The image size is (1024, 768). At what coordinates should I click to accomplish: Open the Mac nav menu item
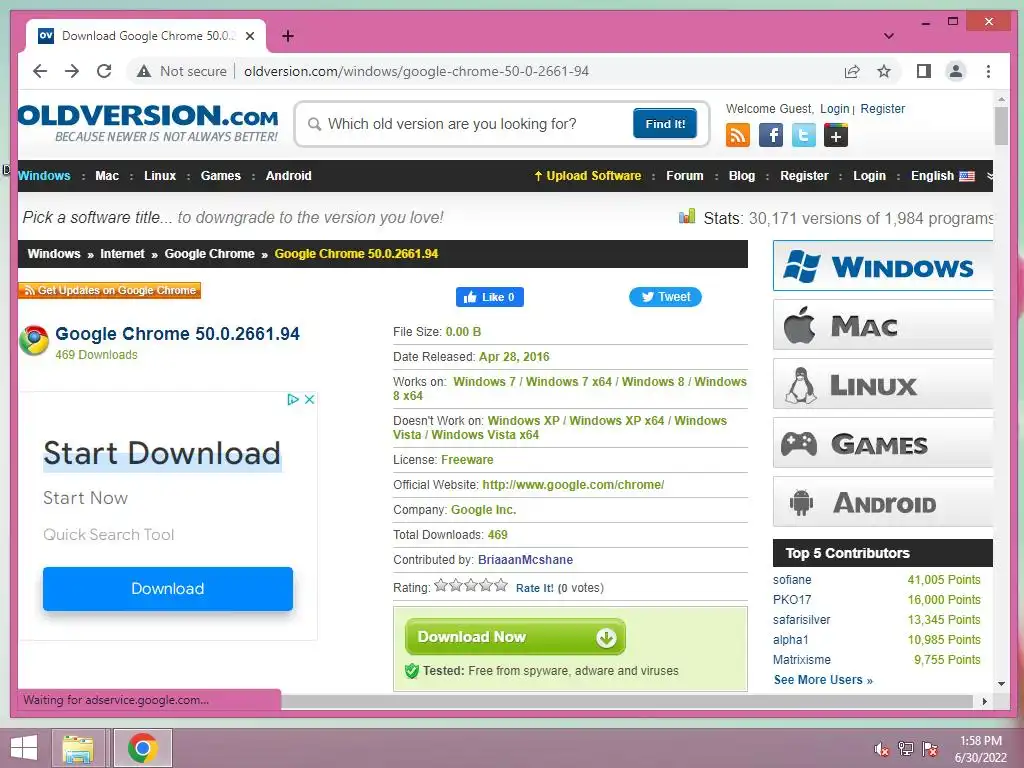pyautogui.click(x=107, y=176)
